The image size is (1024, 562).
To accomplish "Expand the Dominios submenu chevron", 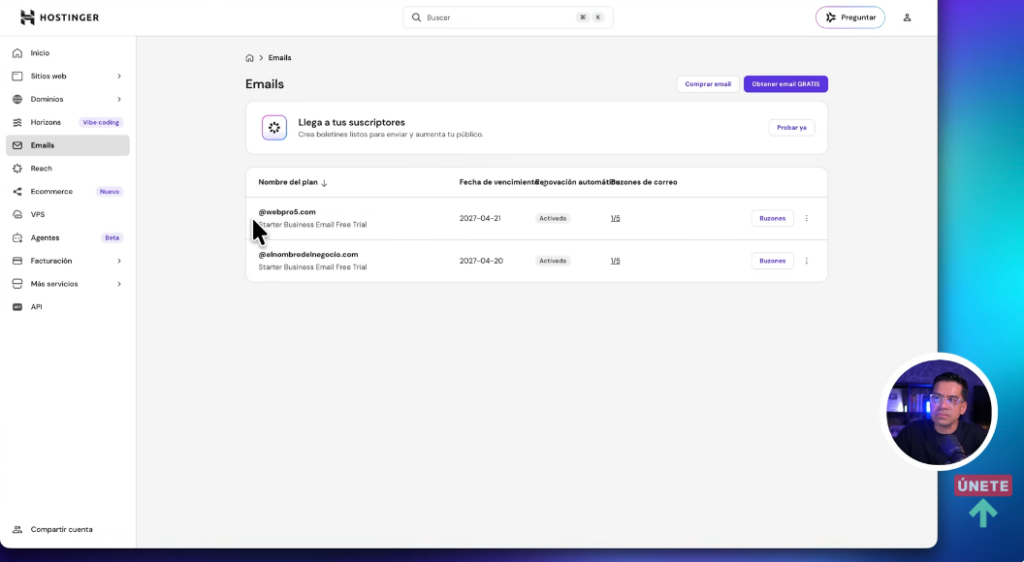I will [119, 99].
